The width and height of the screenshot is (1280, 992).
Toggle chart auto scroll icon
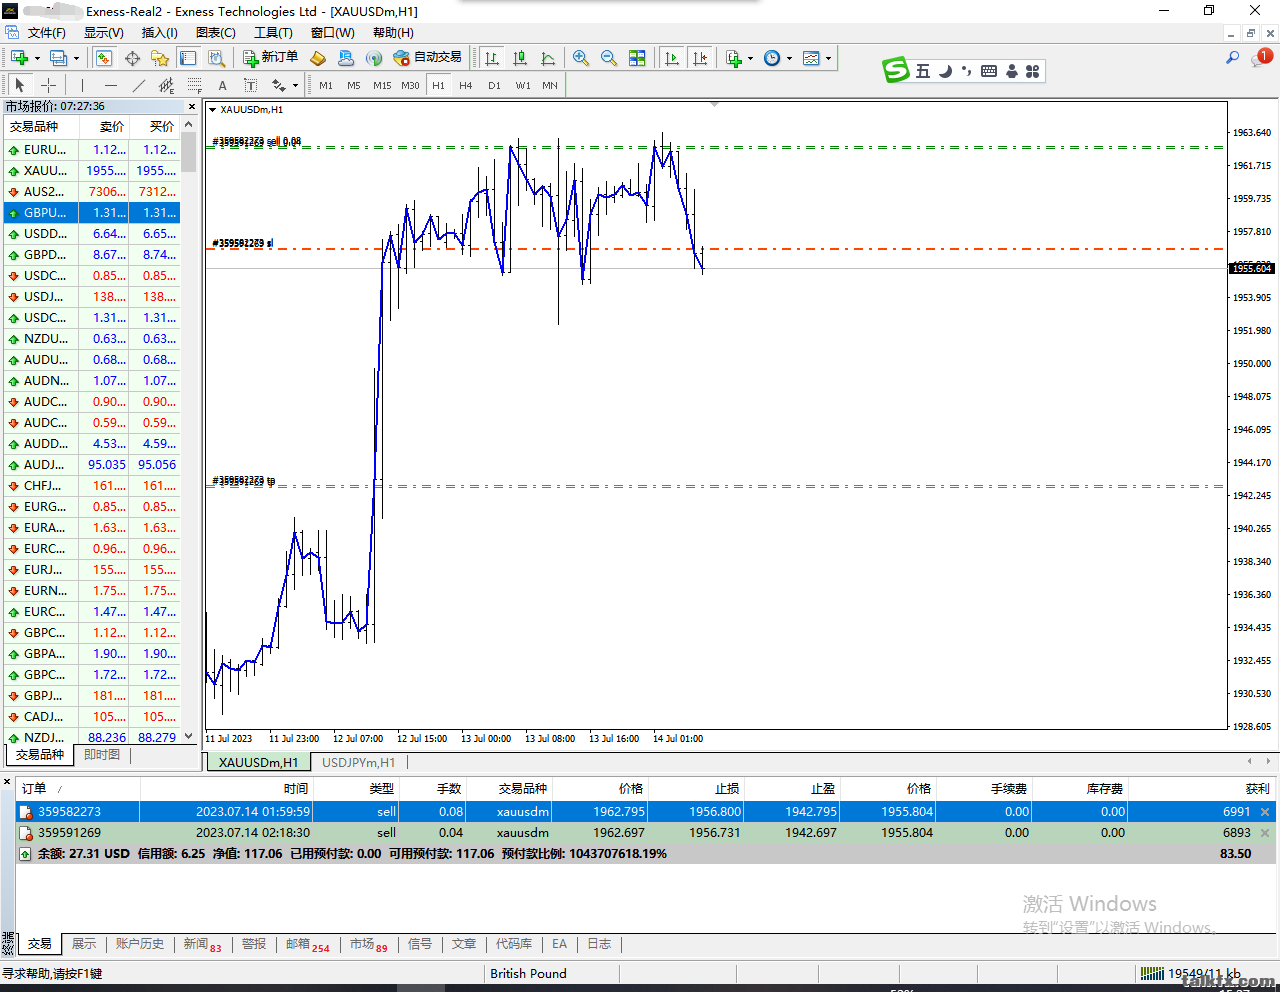point(672,58)
